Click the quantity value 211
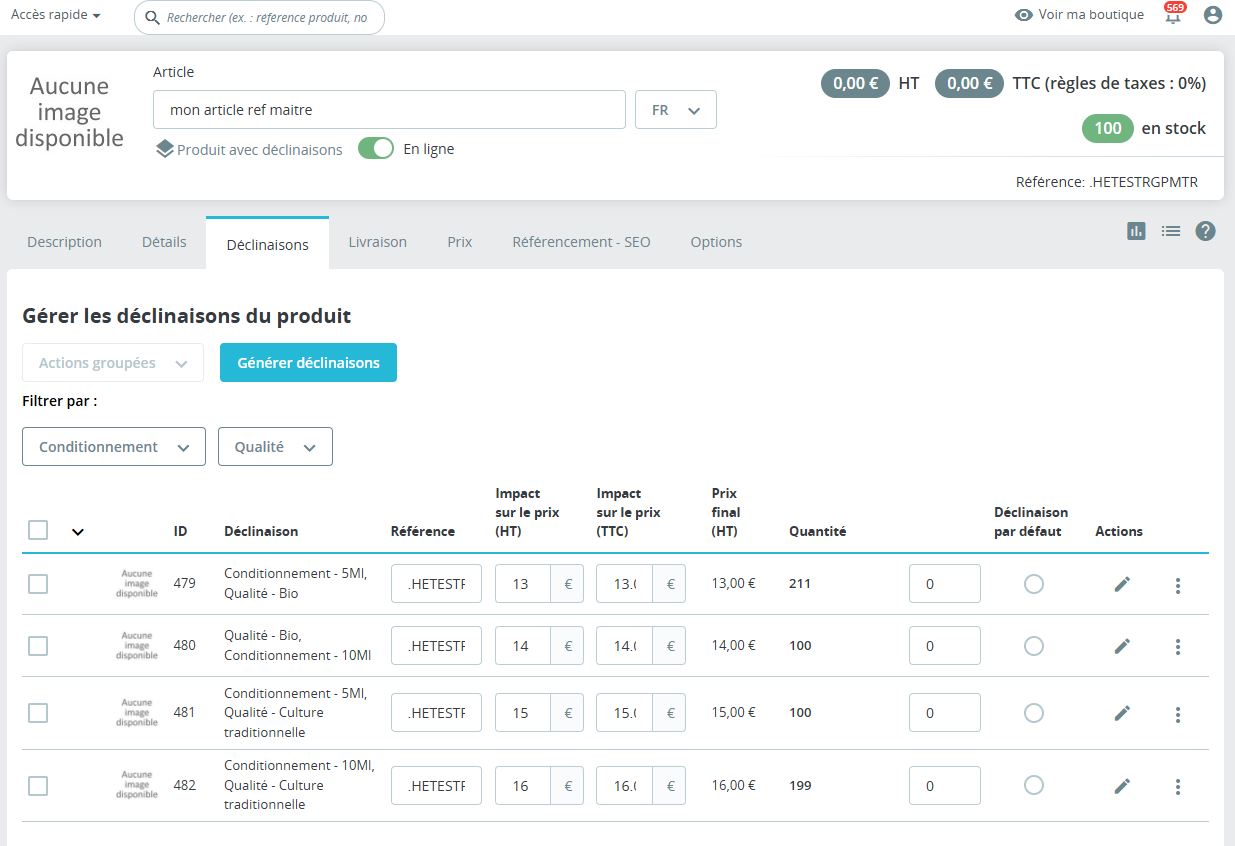The width and height of the screenshot is (1235, 846). point(800,584)
